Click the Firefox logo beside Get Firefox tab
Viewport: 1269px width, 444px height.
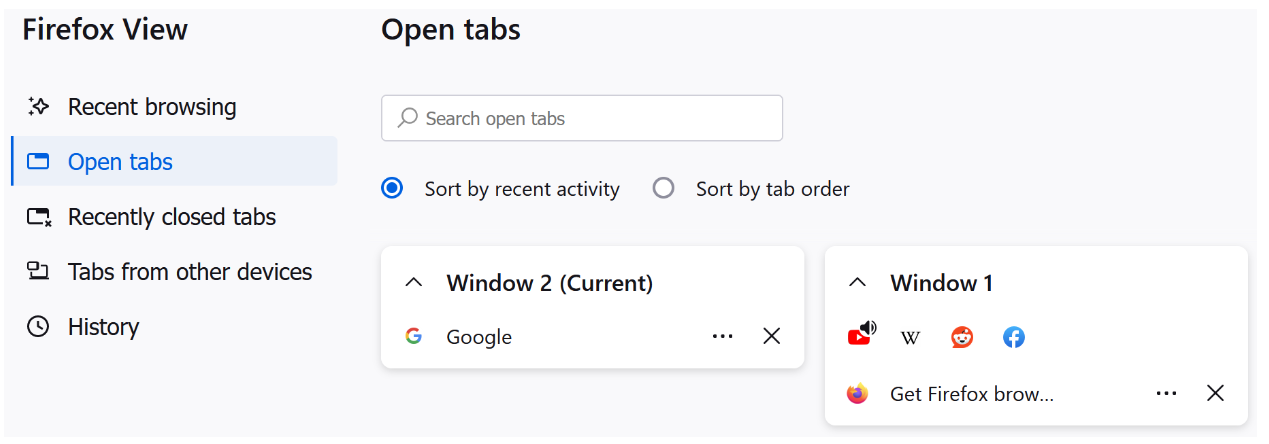click(x=857, y=394)
